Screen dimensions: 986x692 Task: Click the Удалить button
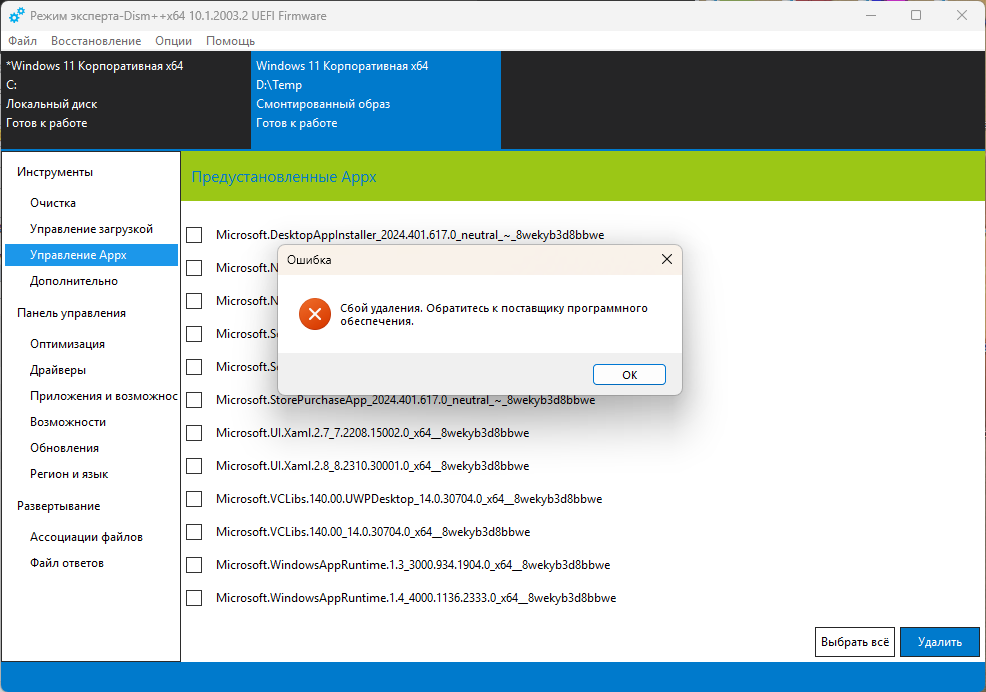939,642
